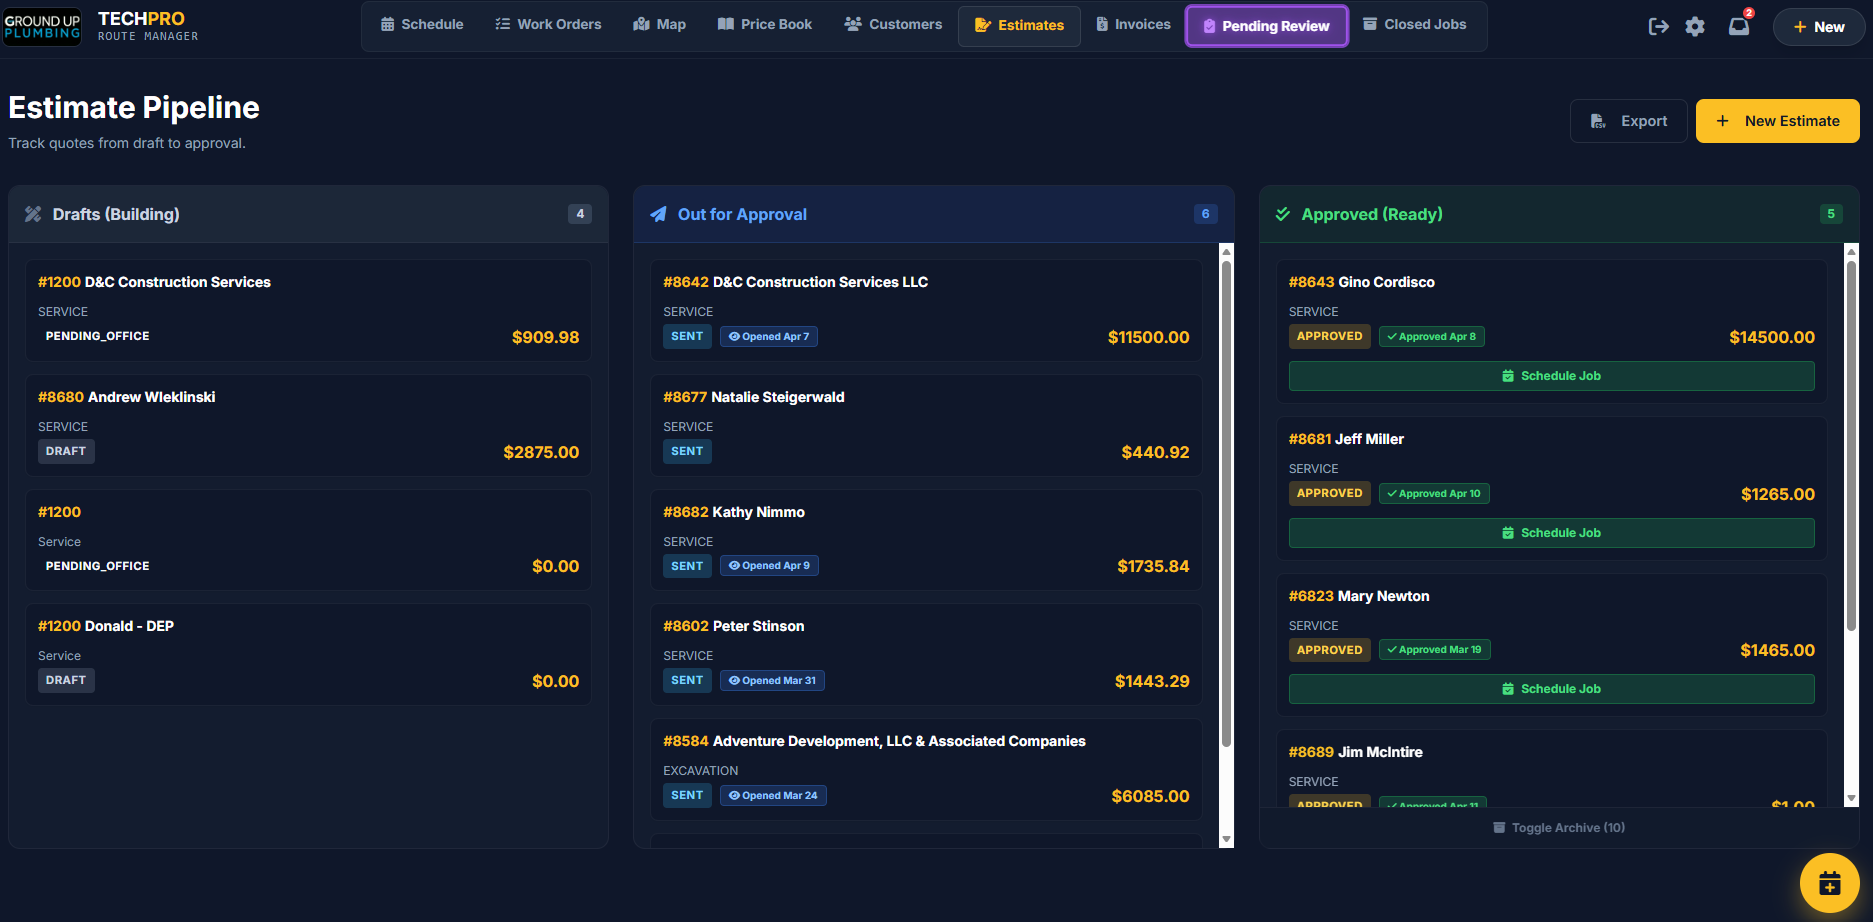The width and height of the screenshot is (1873, 922).
Task: Click the Estimate Pipeline heading
Action: 134,108
